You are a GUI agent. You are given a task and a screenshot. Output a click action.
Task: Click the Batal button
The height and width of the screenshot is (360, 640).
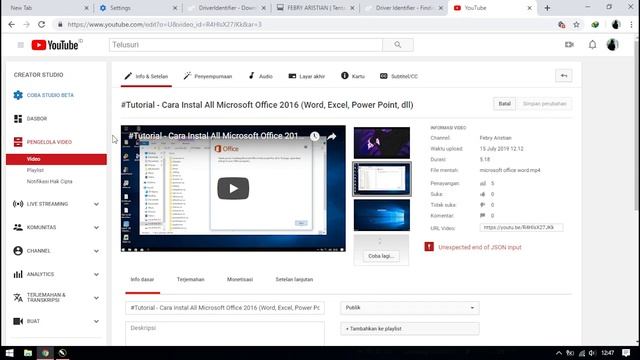tap(504, 104)
